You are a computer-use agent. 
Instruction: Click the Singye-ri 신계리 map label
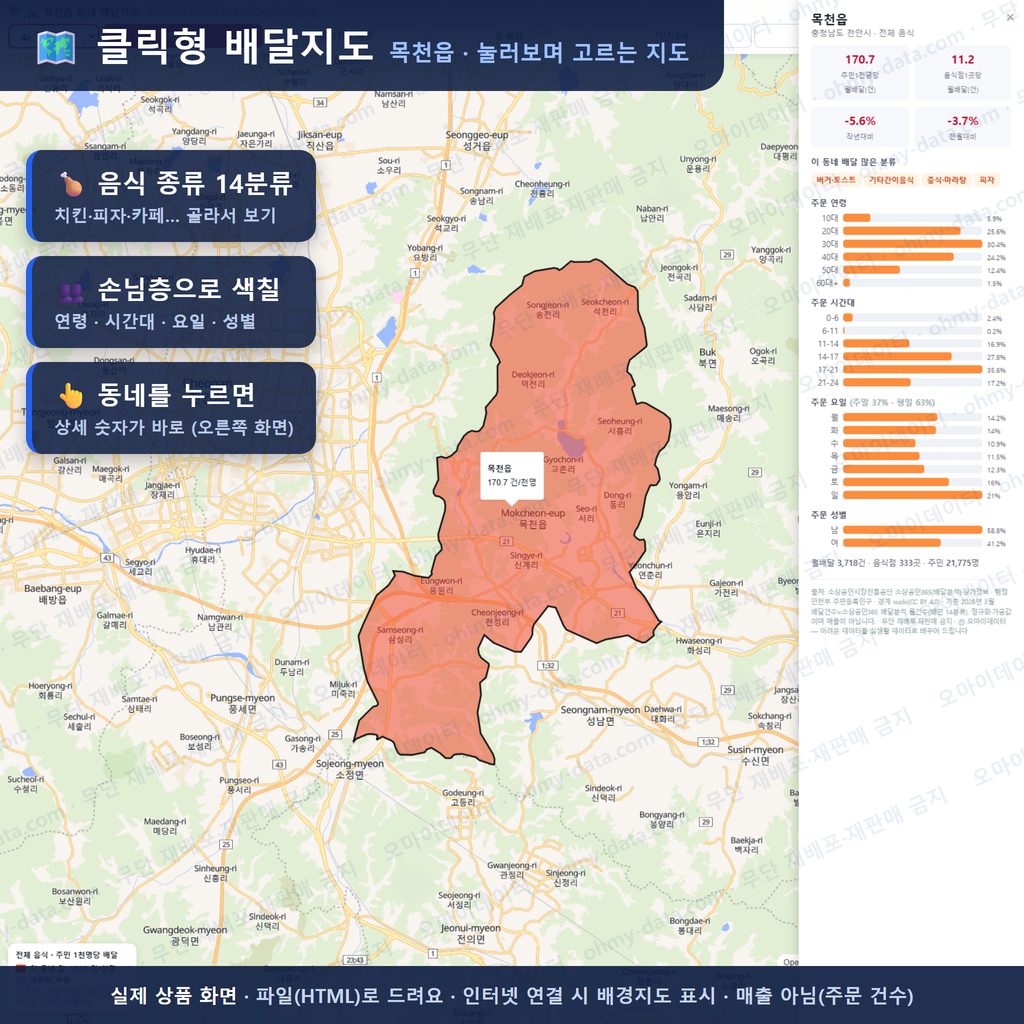coord(526,560)
